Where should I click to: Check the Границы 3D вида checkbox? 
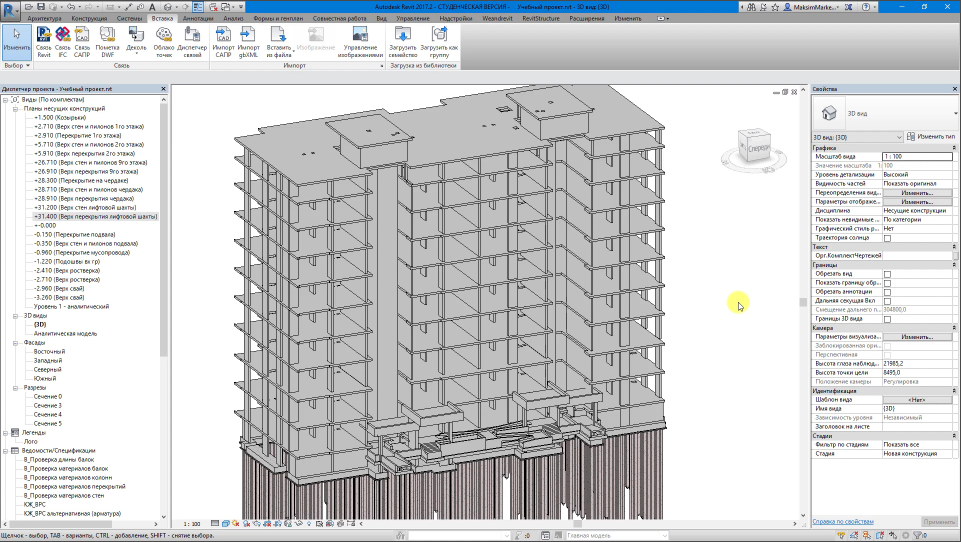[x=887, y=318]
